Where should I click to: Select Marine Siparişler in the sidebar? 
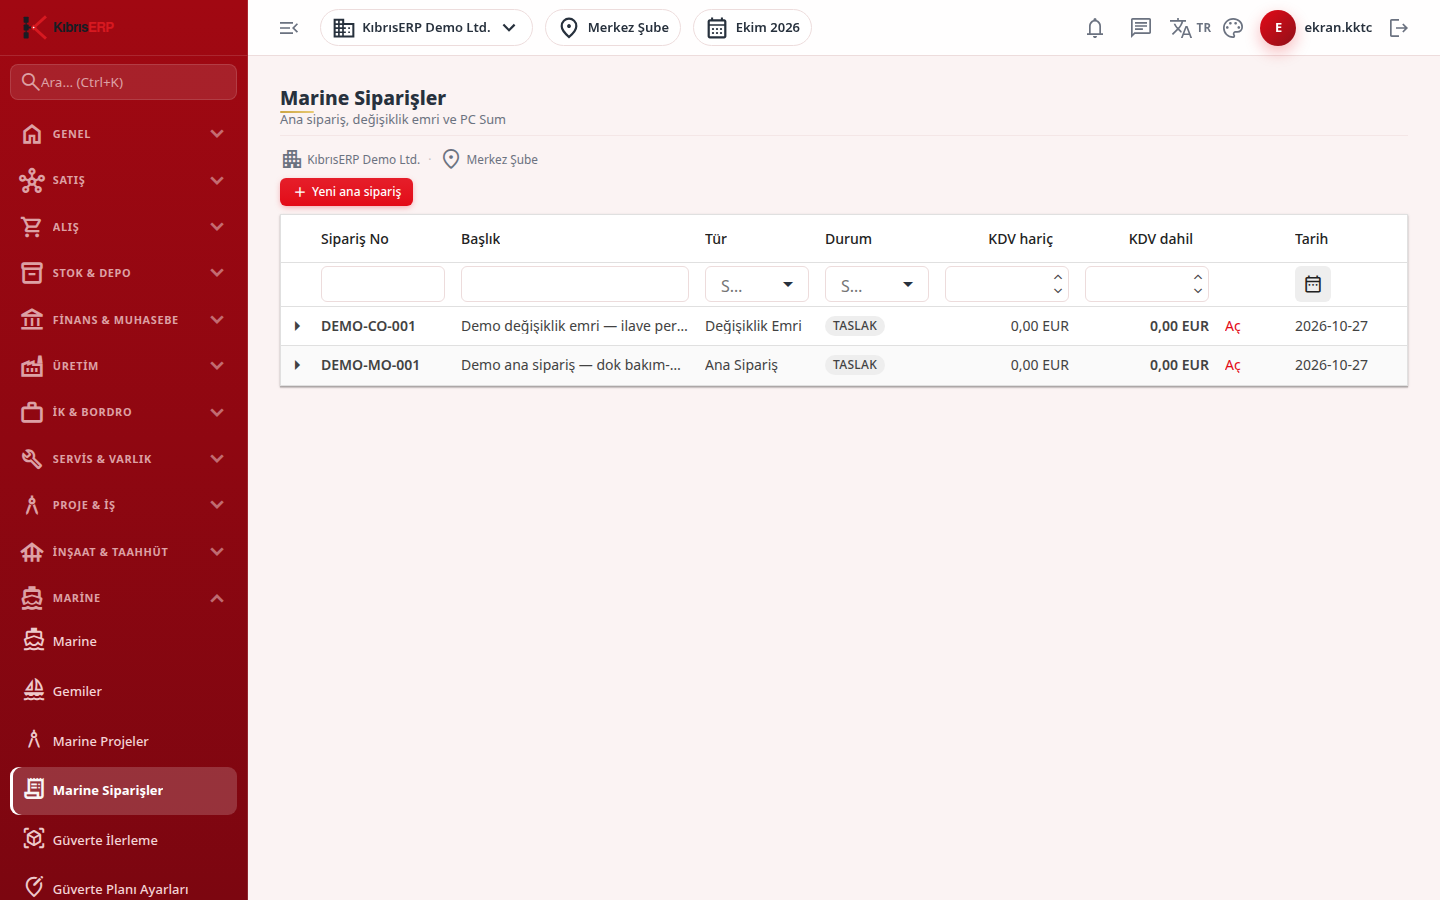coord(123,790)
